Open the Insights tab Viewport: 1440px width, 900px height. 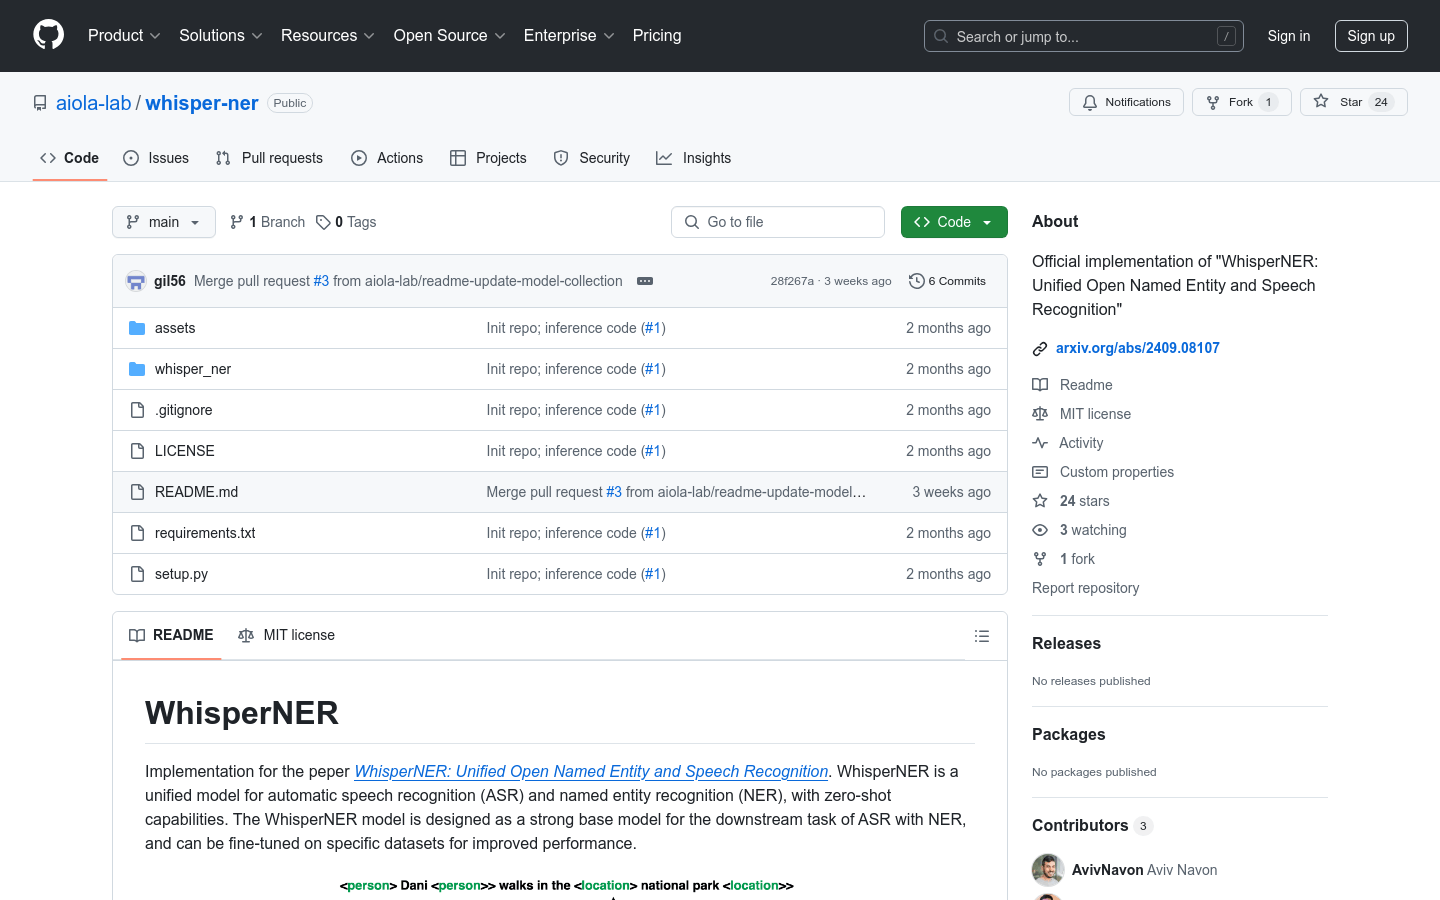(x=694, y=158)
